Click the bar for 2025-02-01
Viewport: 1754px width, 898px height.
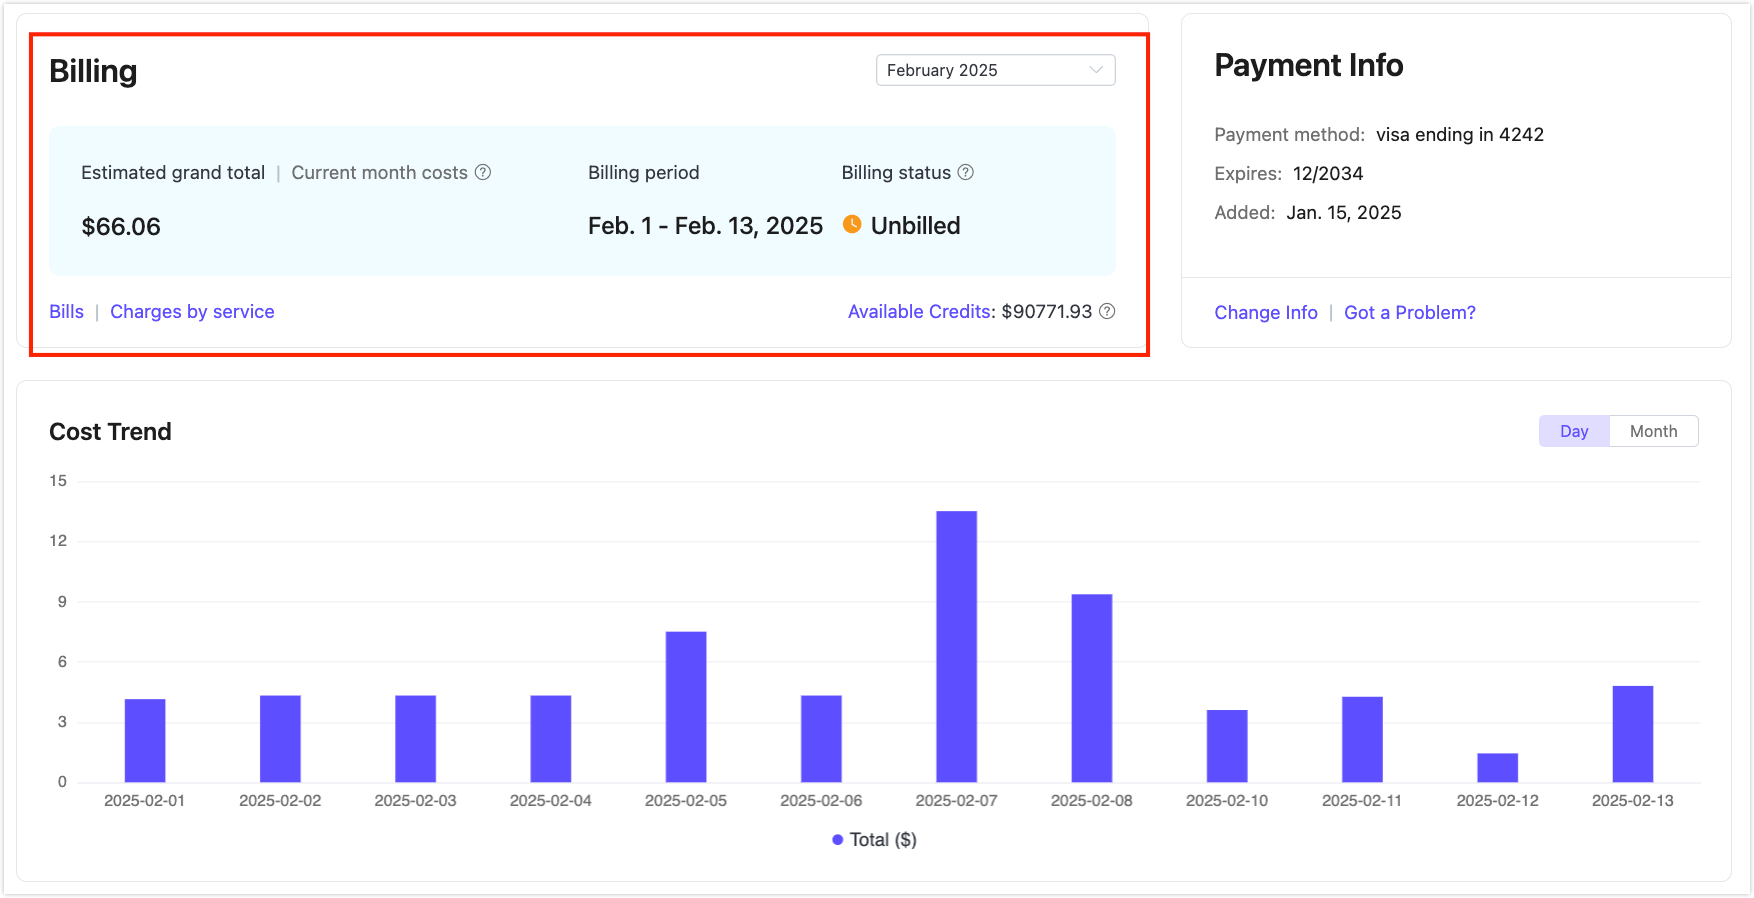[x=145, y=740]
